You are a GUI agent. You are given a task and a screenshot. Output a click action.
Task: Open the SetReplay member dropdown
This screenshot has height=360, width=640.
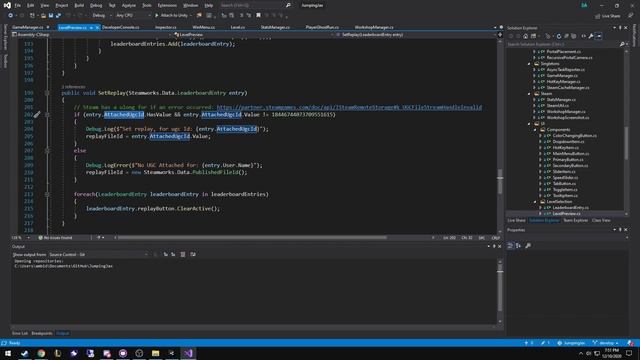[x=416, y=35]
